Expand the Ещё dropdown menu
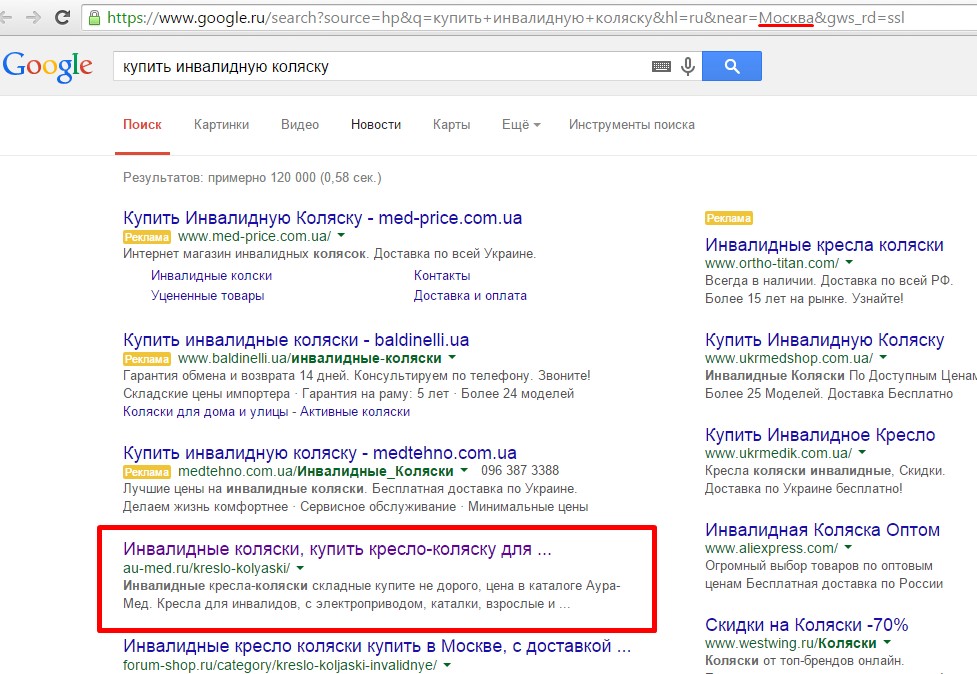 click(x=520, y=125)
